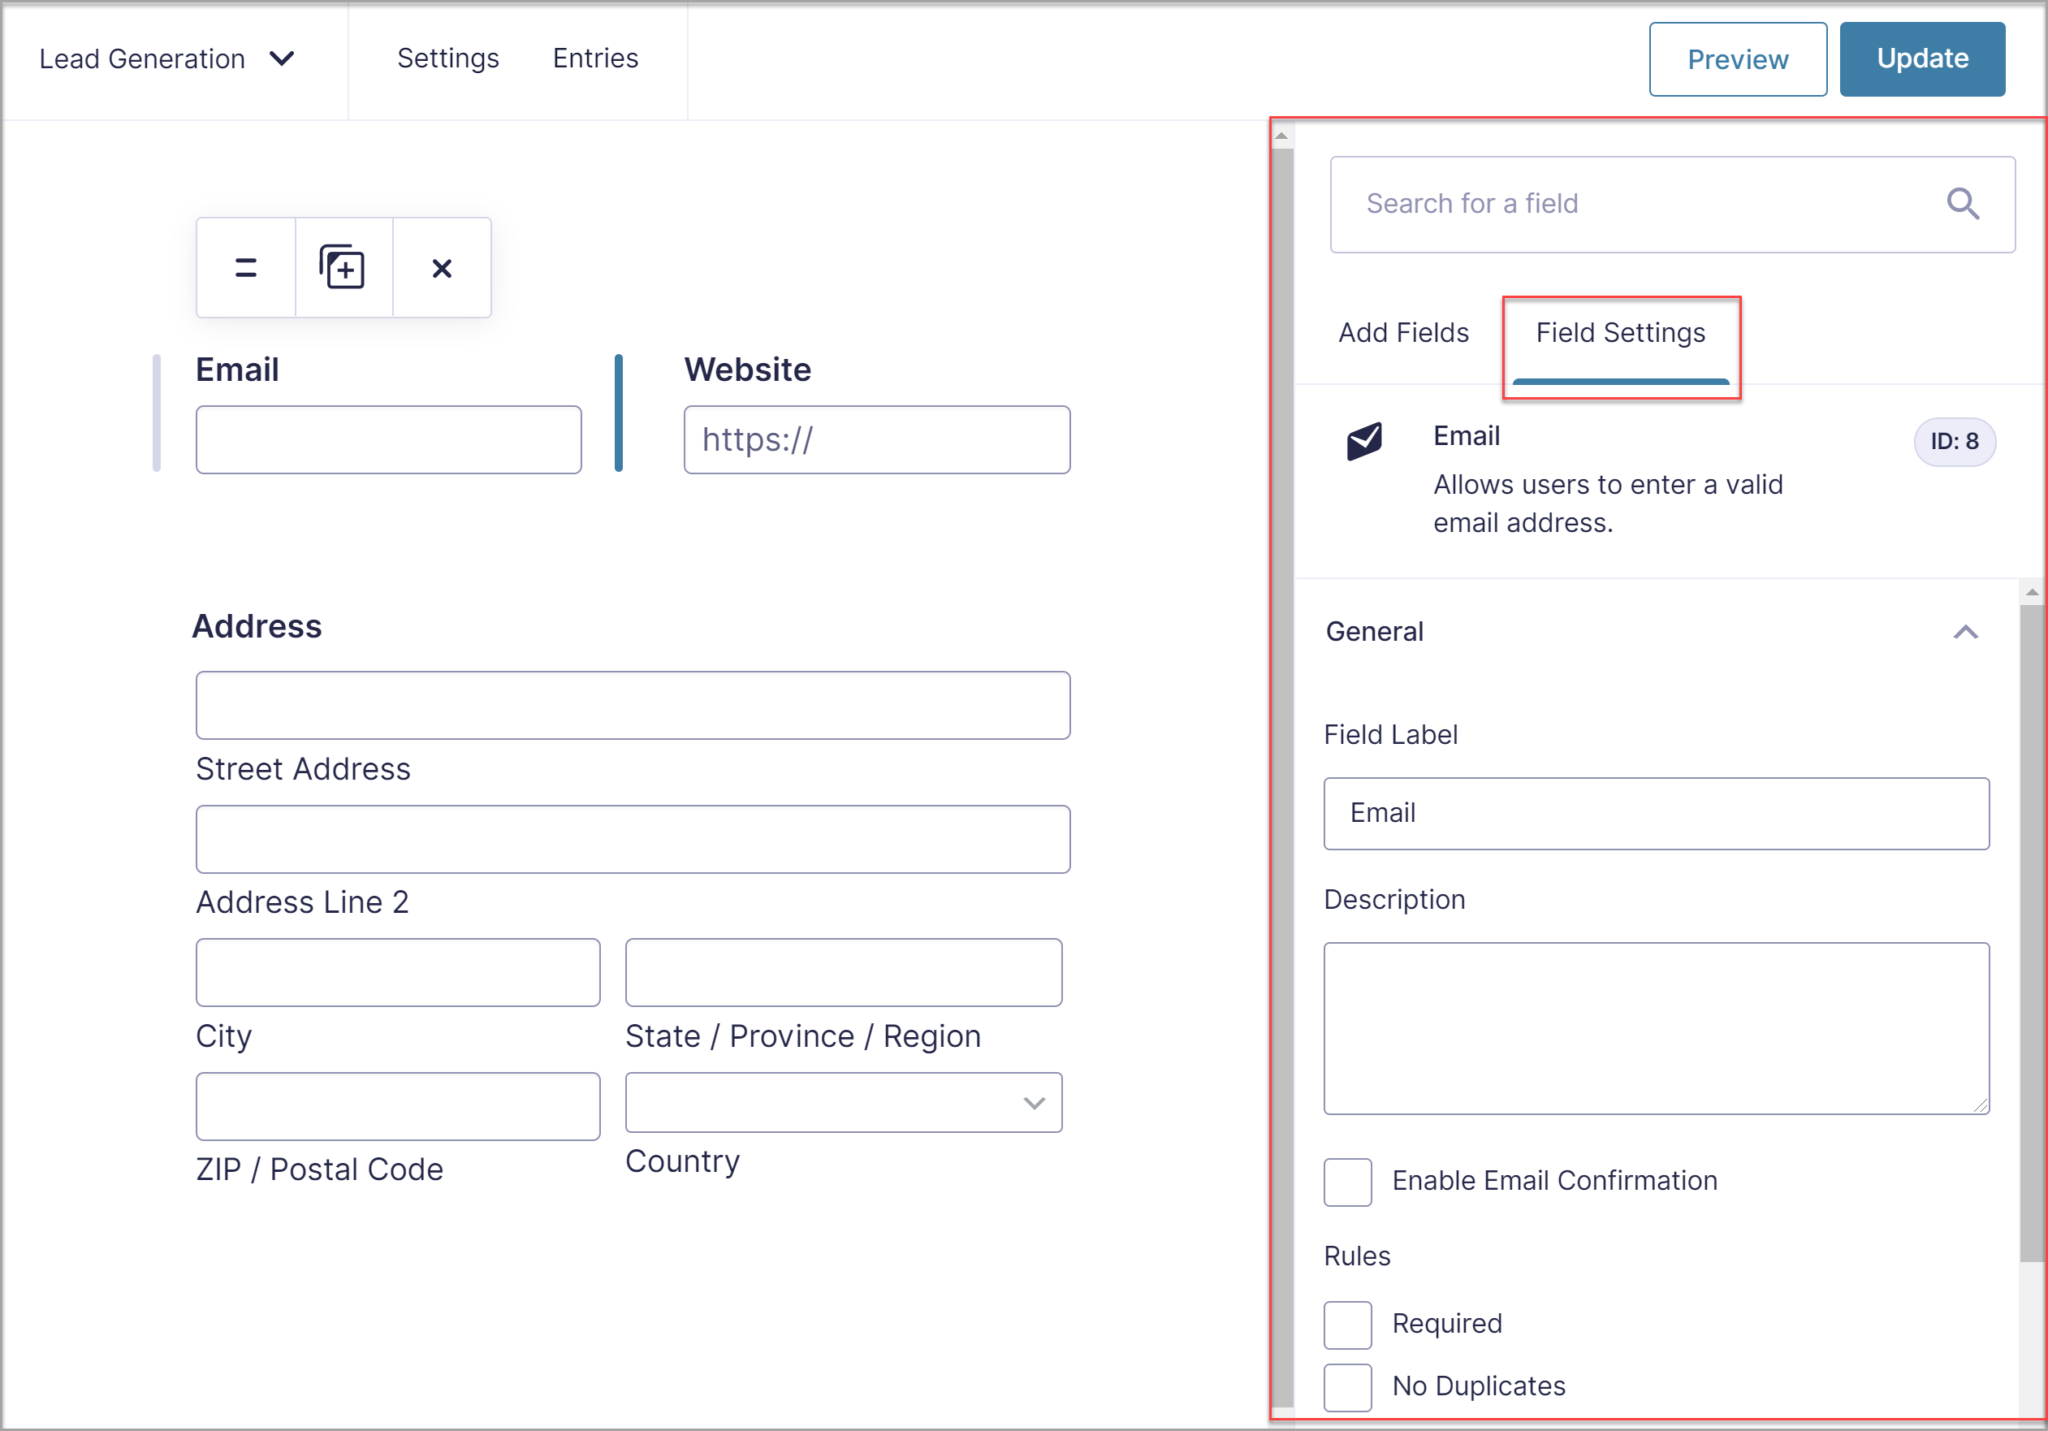Delete the Email field with the X icon

[x=441, y=267]
